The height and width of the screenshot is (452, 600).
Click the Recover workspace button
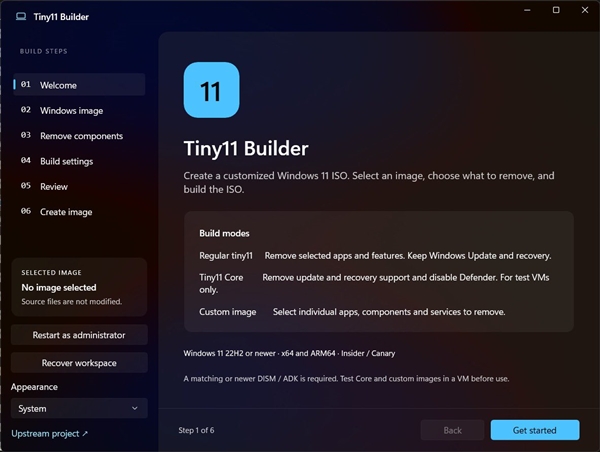point(79,363)
